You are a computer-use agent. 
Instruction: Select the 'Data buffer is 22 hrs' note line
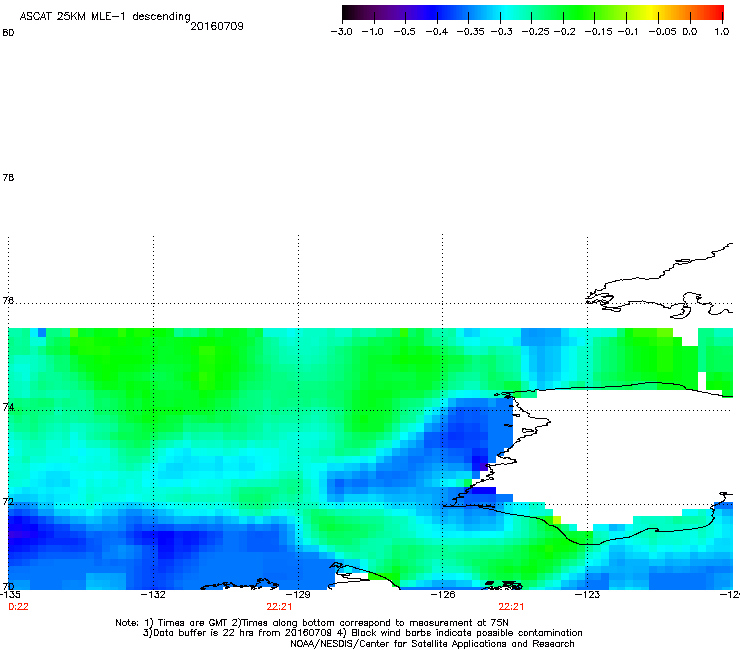(362, 633)
